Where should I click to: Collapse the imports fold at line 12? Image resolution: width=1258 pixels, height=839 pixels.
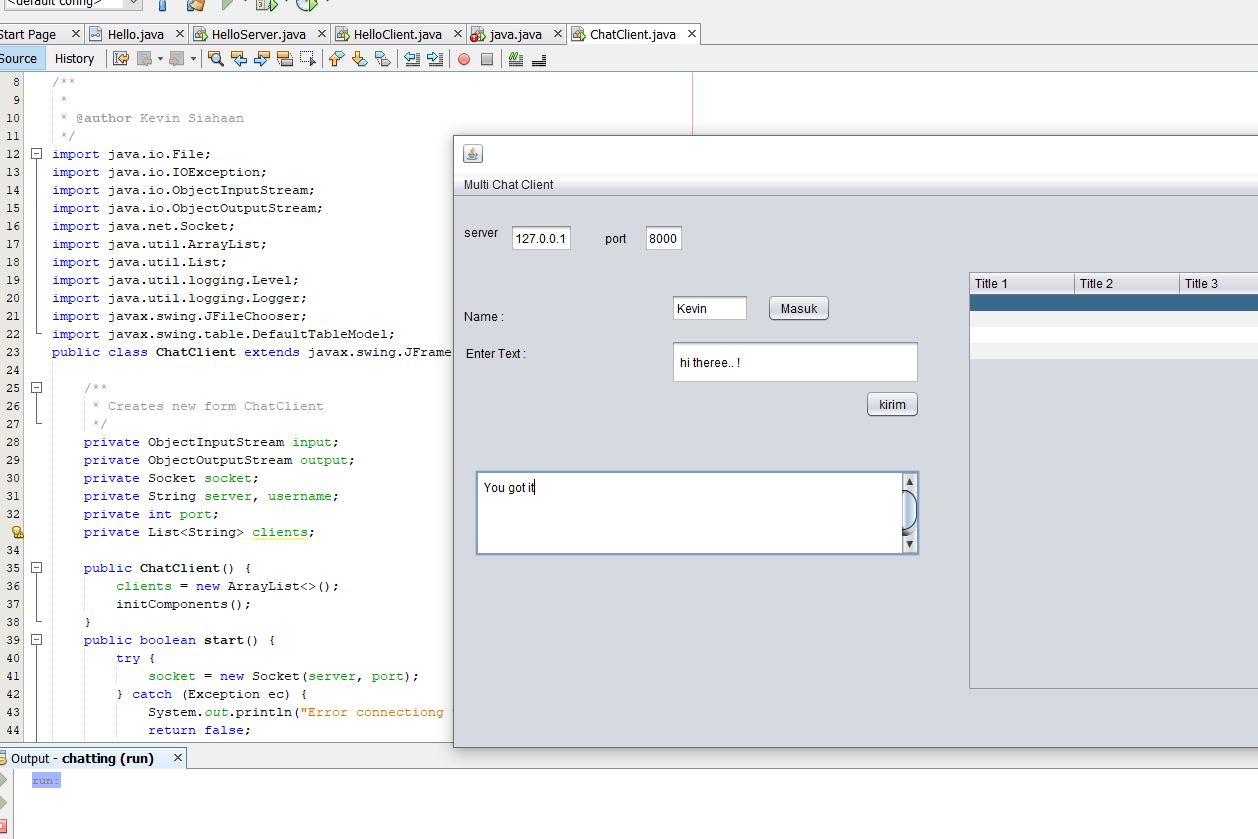pyautogui.click(x=36, y=154)
